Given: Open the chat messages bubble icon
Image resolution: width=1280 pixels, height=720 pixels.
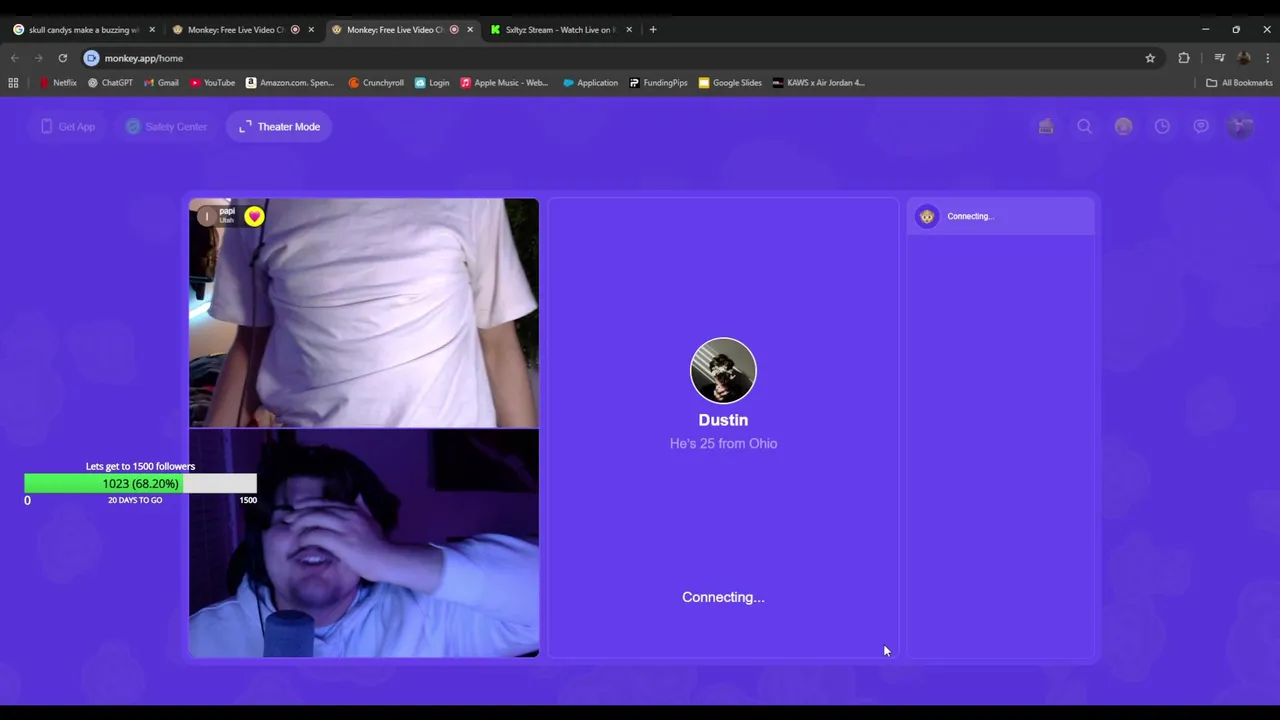Looking at the screenshot, I should pyautogui.click(x=1201, y=126).
